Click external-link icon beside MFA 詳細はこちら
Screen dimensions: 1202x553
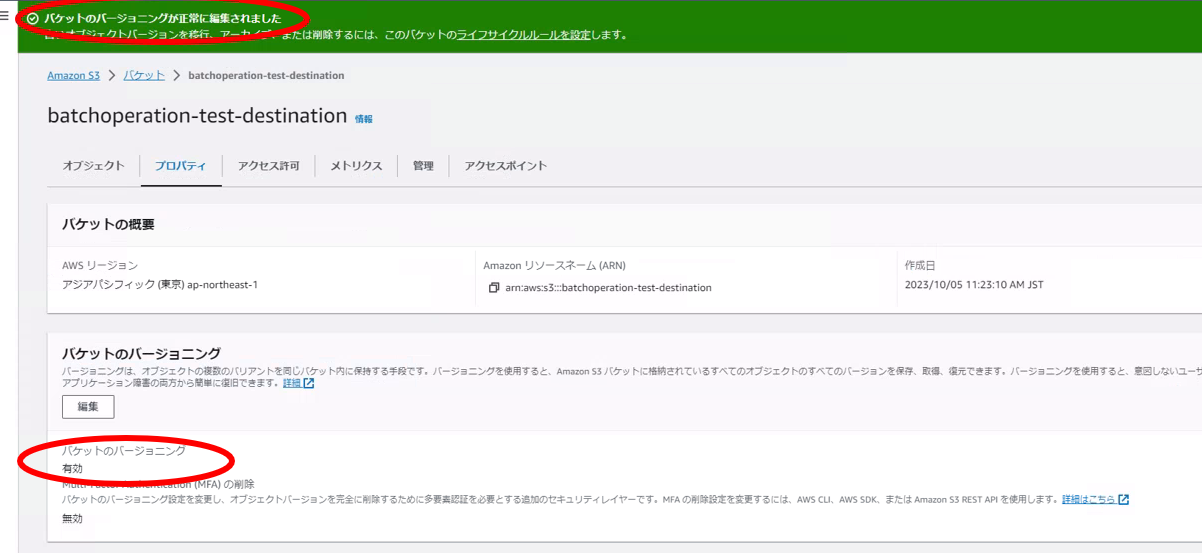(x=1124, y=500)
